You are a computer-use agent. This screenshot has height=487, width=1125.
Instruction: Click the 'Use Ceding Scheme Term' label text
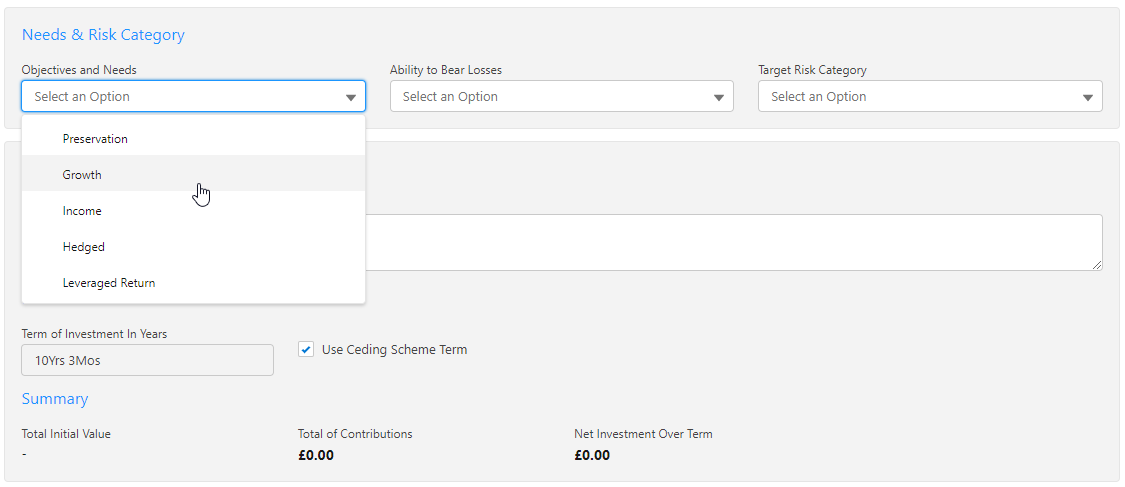394,350
